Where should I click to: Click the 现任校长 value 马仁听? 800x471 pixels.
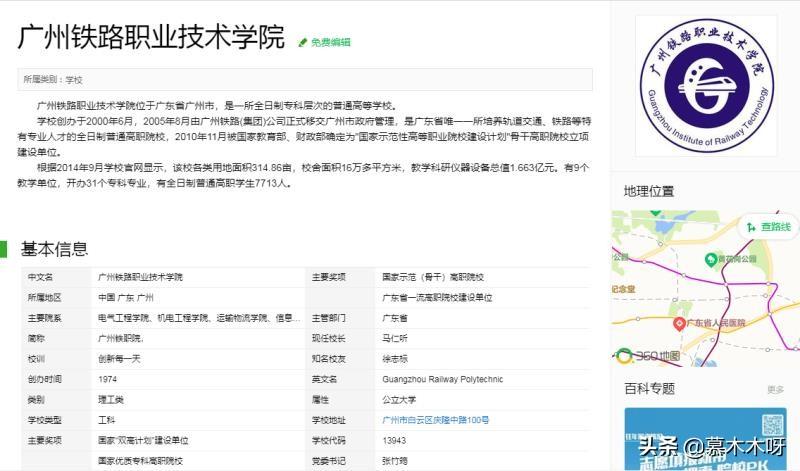pos(395,338)
